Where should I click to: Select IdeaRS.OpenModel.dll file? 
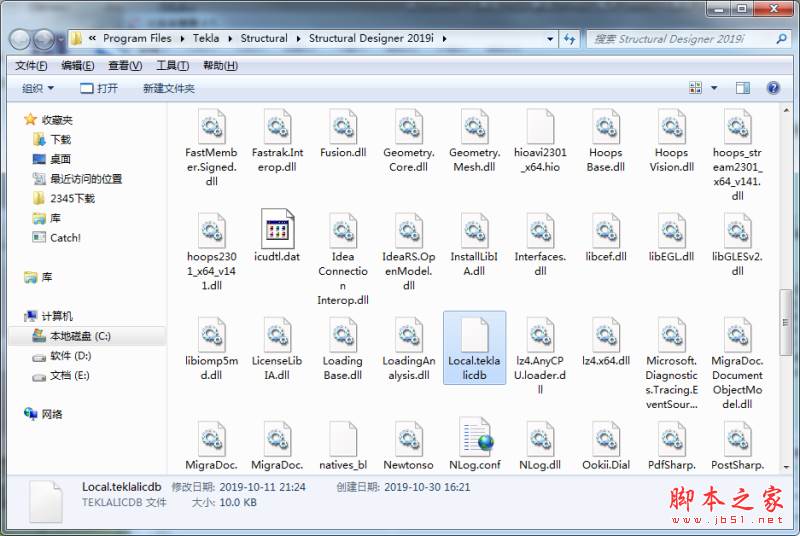(409, 252)
